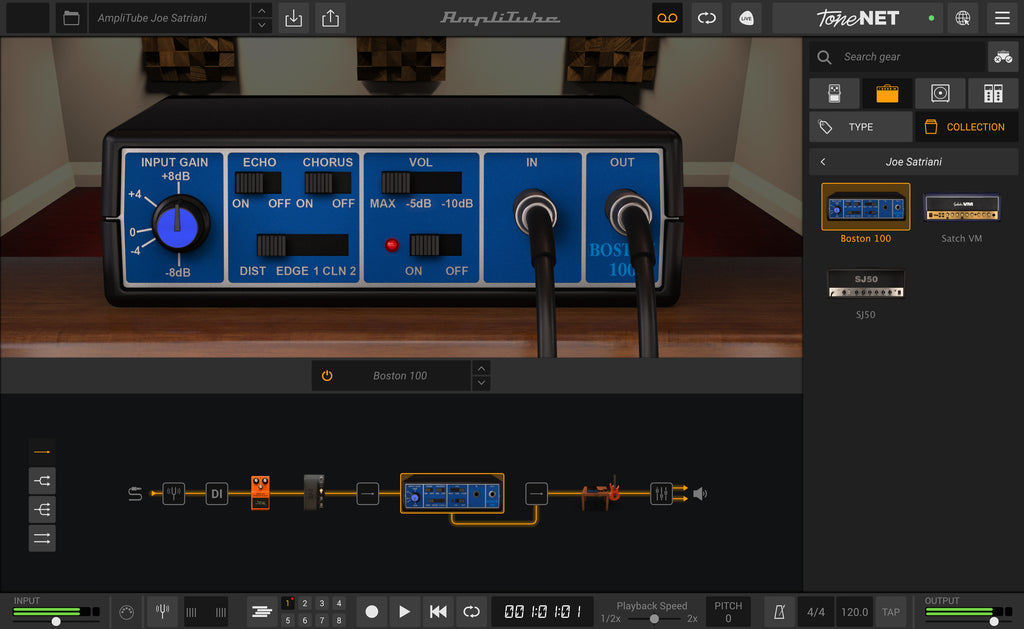This screenshot has height=629, width=1024.
Task: Toggle Boston 100 power bypass icon
Action: 327,376
